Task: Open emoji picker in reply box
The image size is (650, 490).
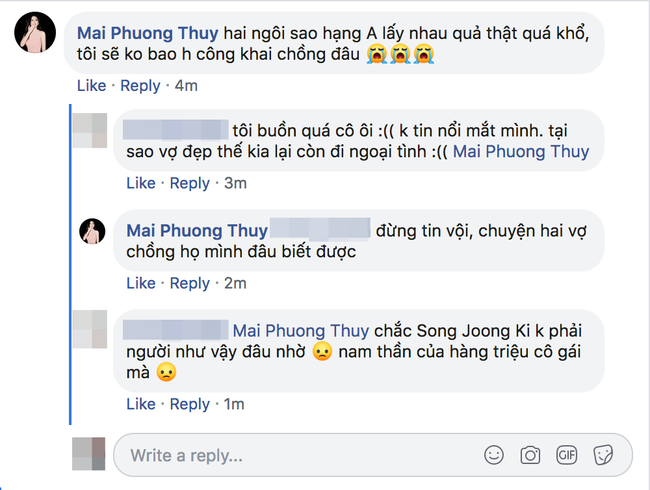Action: [x=494, y=455]
